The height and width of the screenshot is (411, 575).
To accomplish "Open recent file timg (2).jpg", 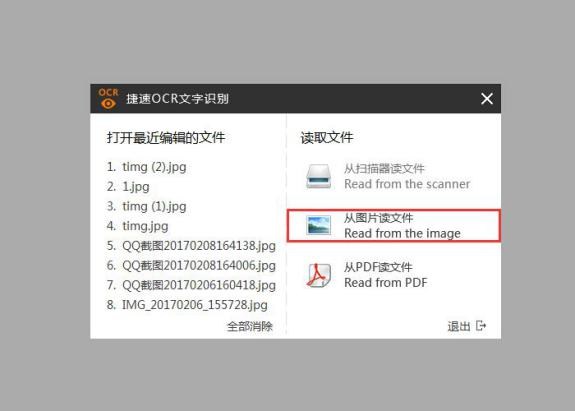I will tap(147, 167).
